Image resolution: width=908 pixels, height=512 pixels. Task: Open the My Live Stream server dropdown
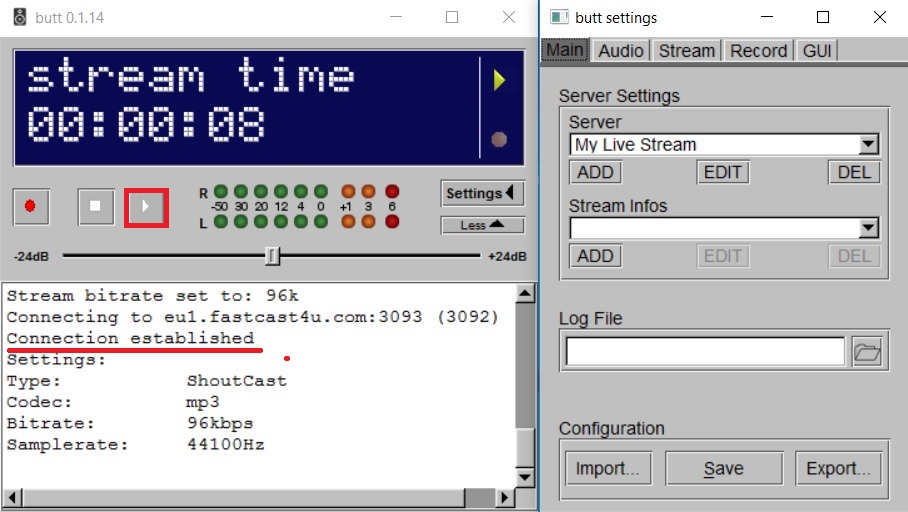868,144
